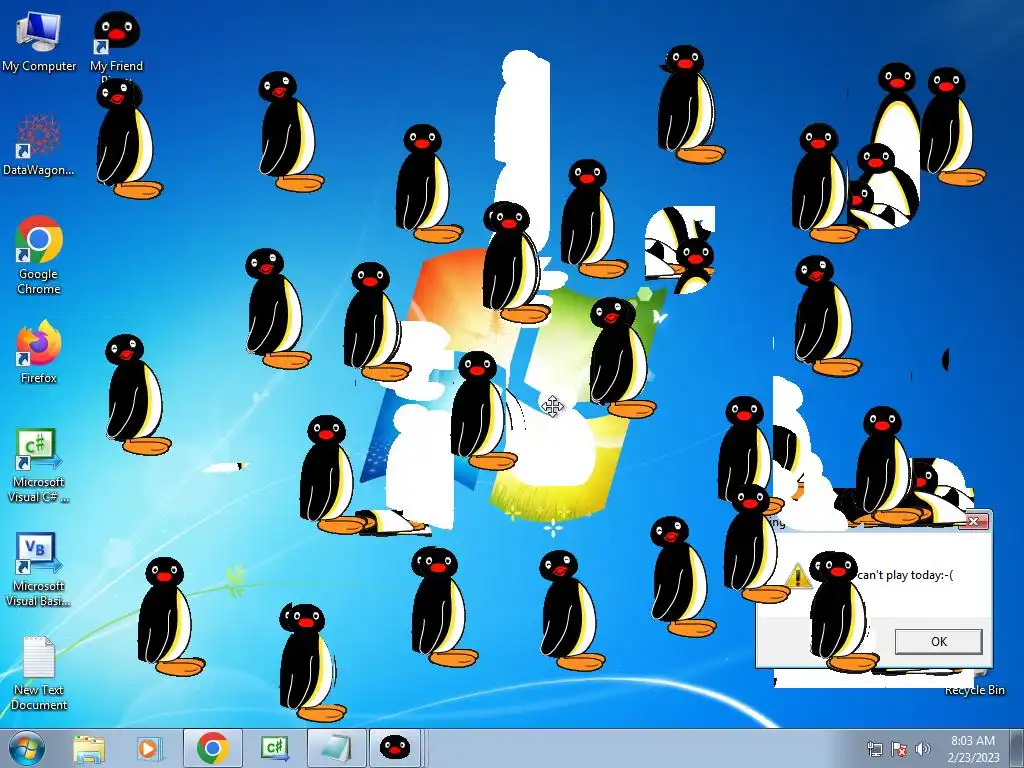Click the OK button in the dialog
1024x768 pixels.
(x=938, y=641)
